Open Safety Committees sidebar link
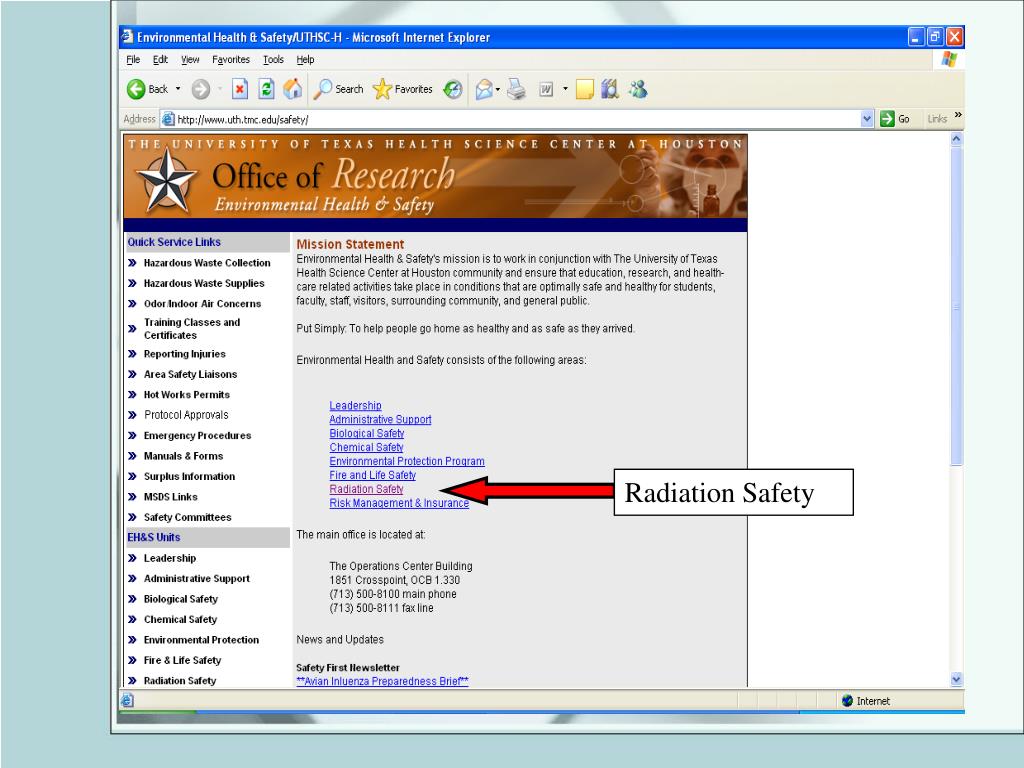The height and width of the screenshot is (768, 1024). click(187, 517)
